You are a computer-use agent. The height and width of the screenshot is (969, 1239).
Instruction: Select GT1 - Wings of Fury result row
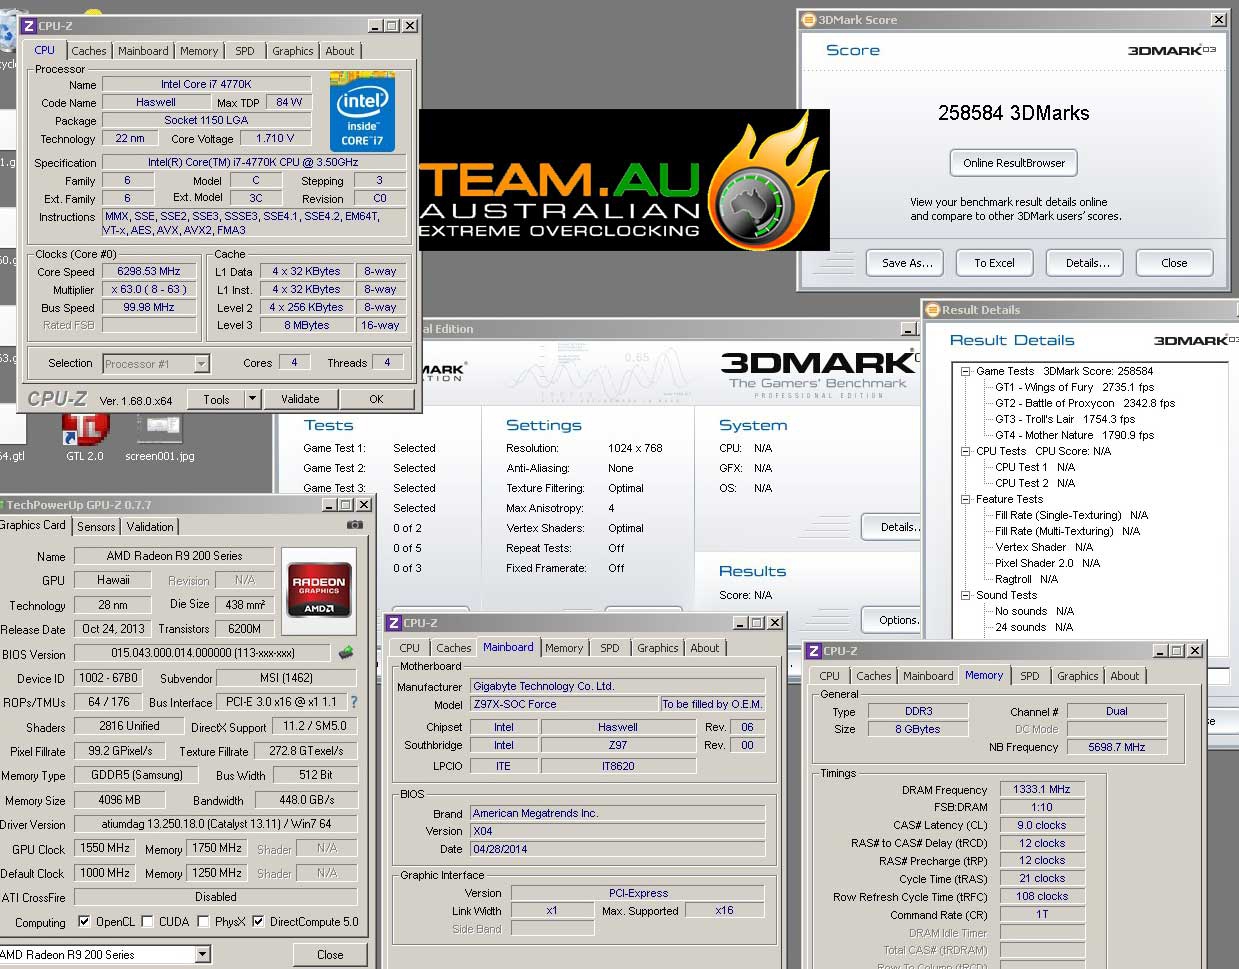1074,387
